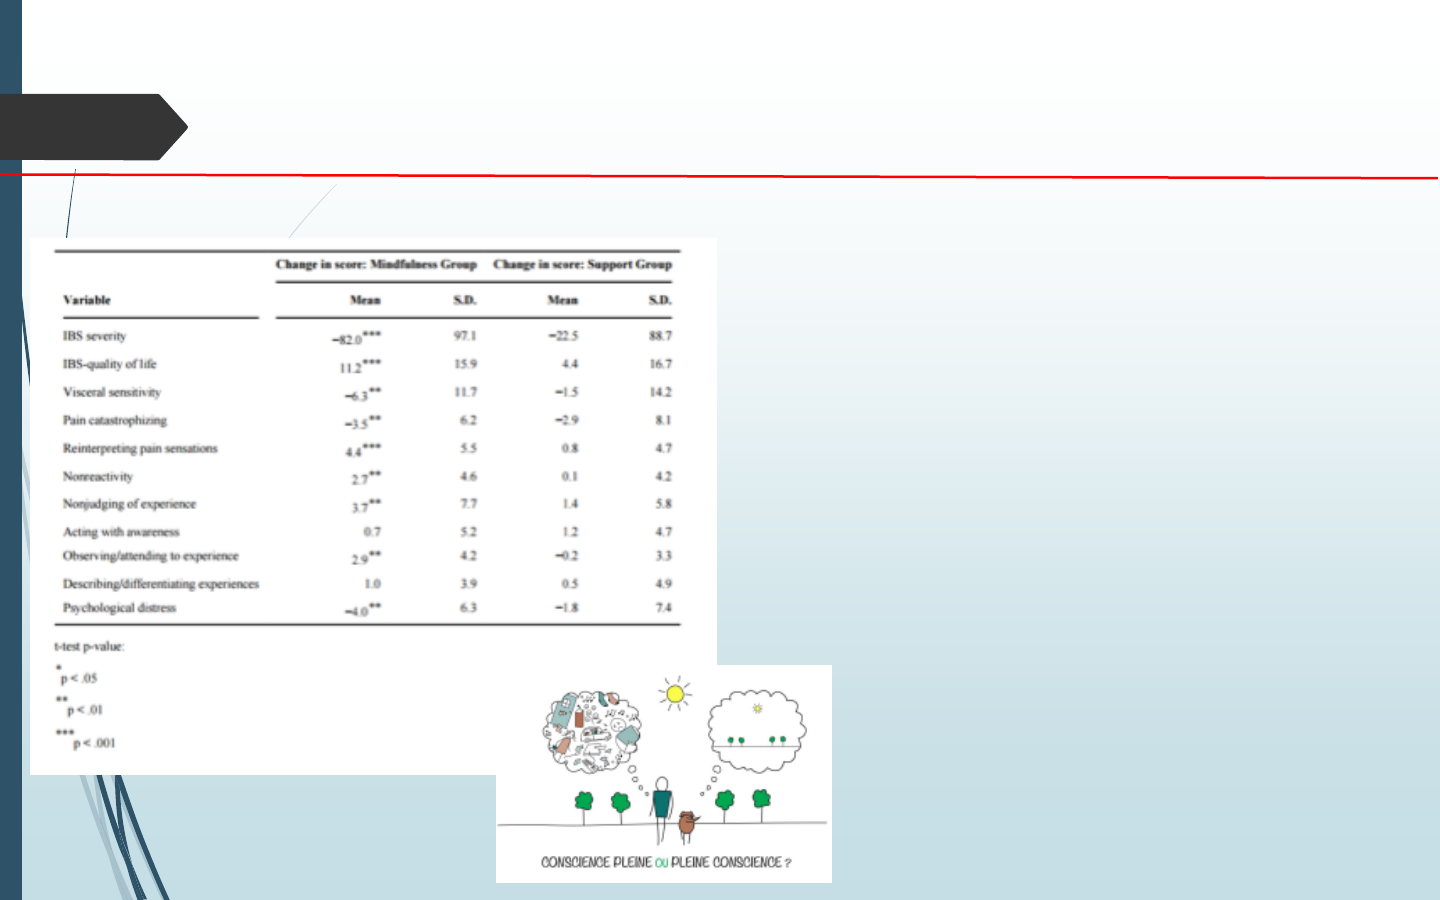
Task: Select the 'Variable' column header
Action: pyautogui.click(x=87, y=300)
